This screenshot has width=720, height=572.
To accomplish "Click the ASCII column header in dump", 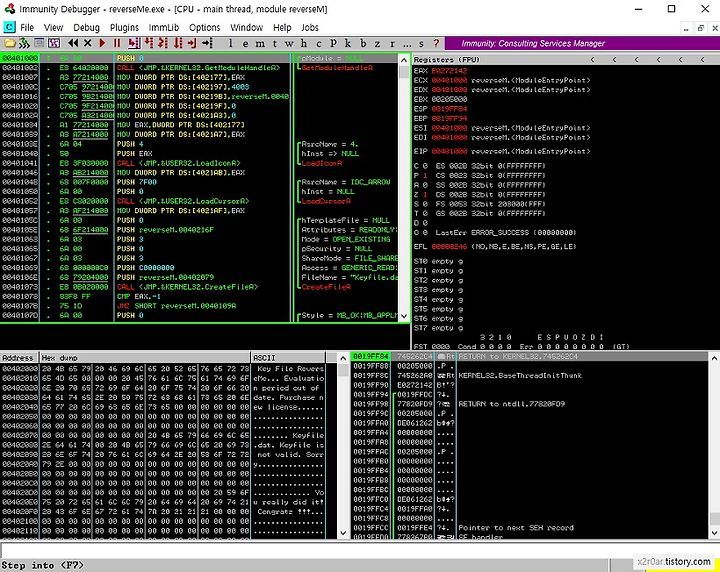I will [x=288, y=358].
